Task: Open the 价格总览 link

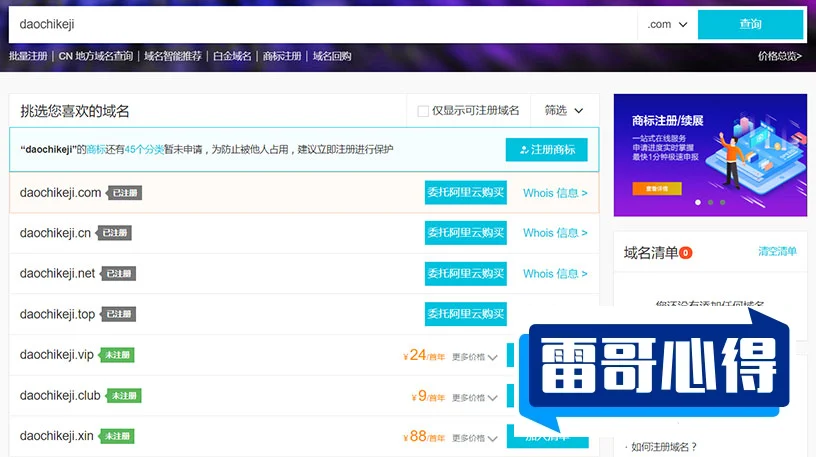Action: 780,56
